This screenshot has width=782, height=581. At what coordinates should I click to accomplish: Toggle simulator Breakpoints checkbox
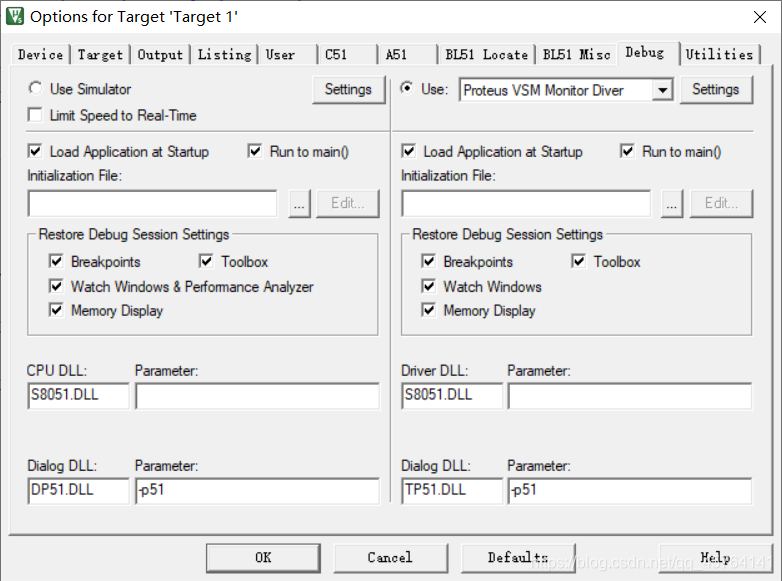click(56, 261)
